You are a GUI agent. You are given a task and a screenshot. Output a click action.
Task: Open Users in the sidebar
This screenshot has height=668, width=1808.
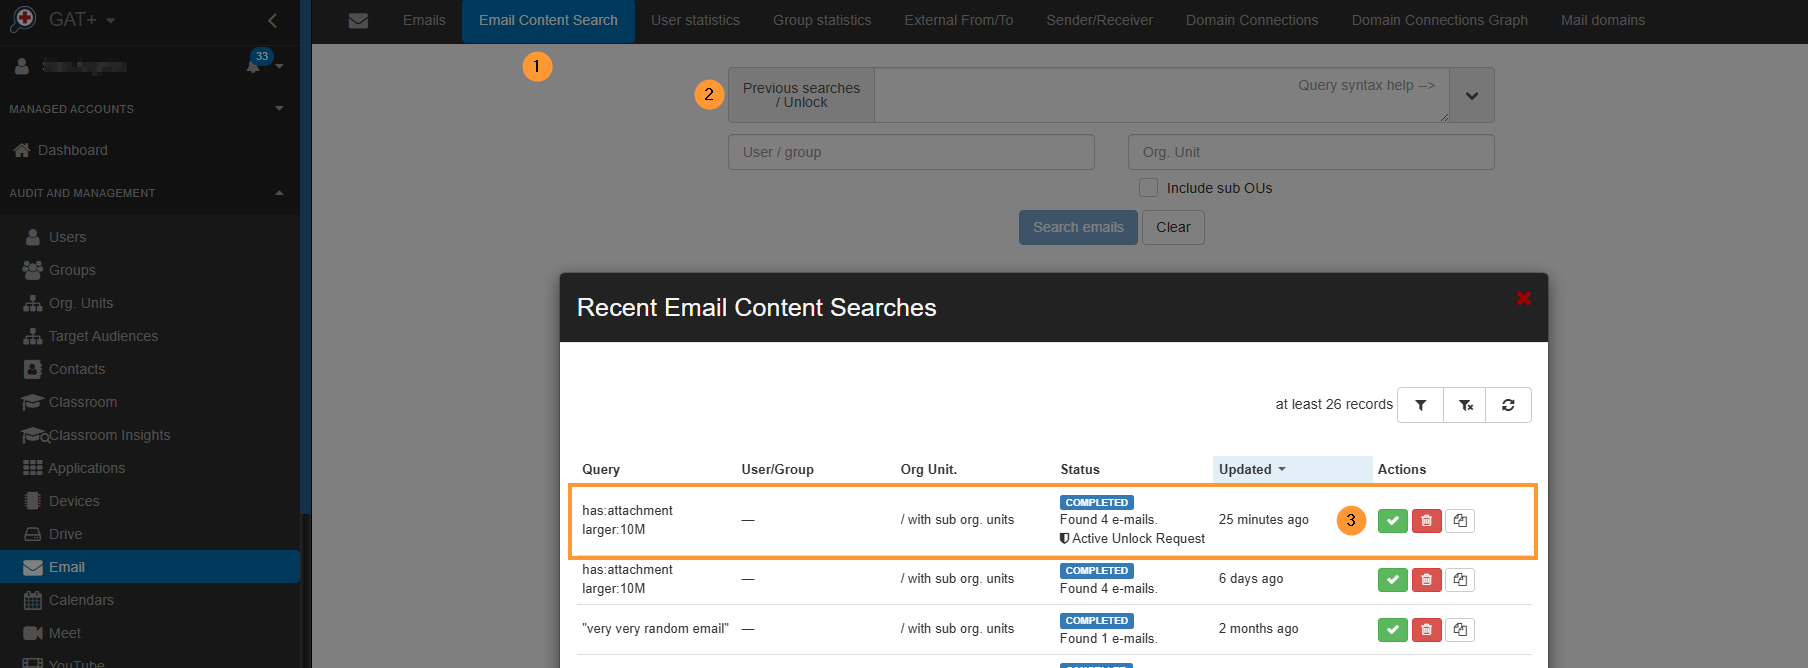(150, 237)
